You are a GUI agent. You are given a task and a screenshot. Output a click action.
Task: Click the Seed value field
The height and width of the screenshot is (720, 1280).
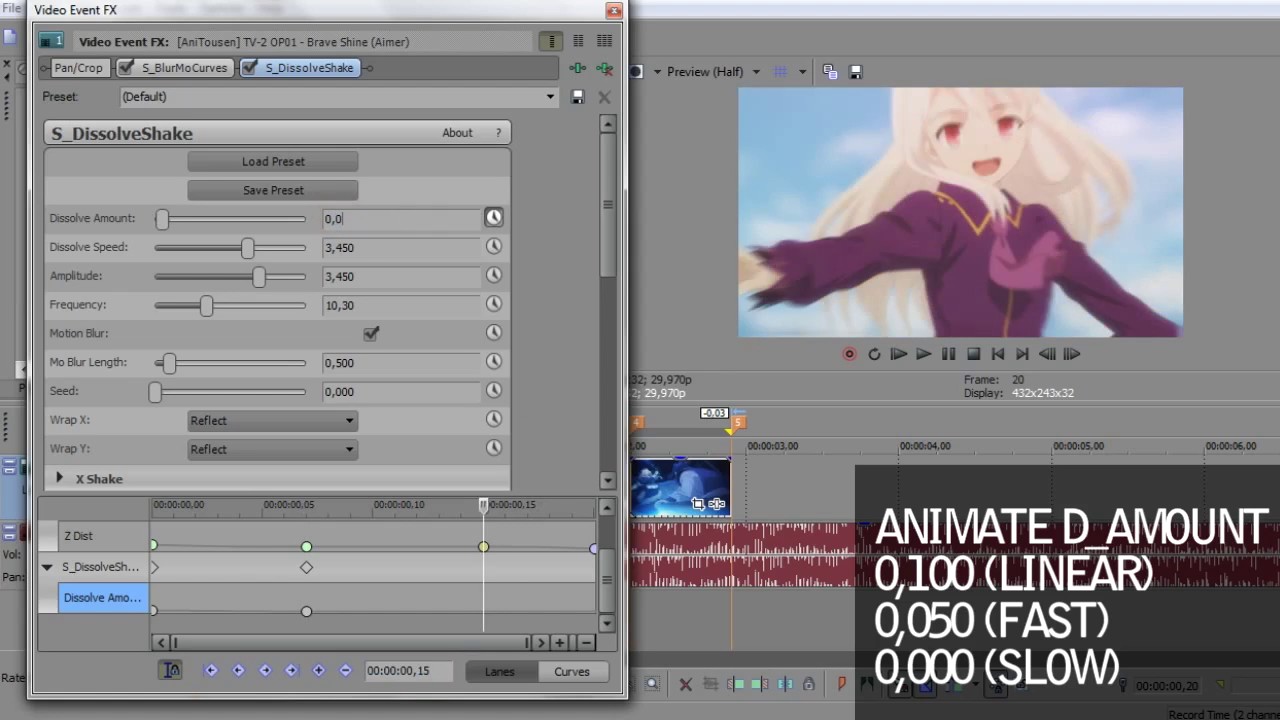pos(401,391)
